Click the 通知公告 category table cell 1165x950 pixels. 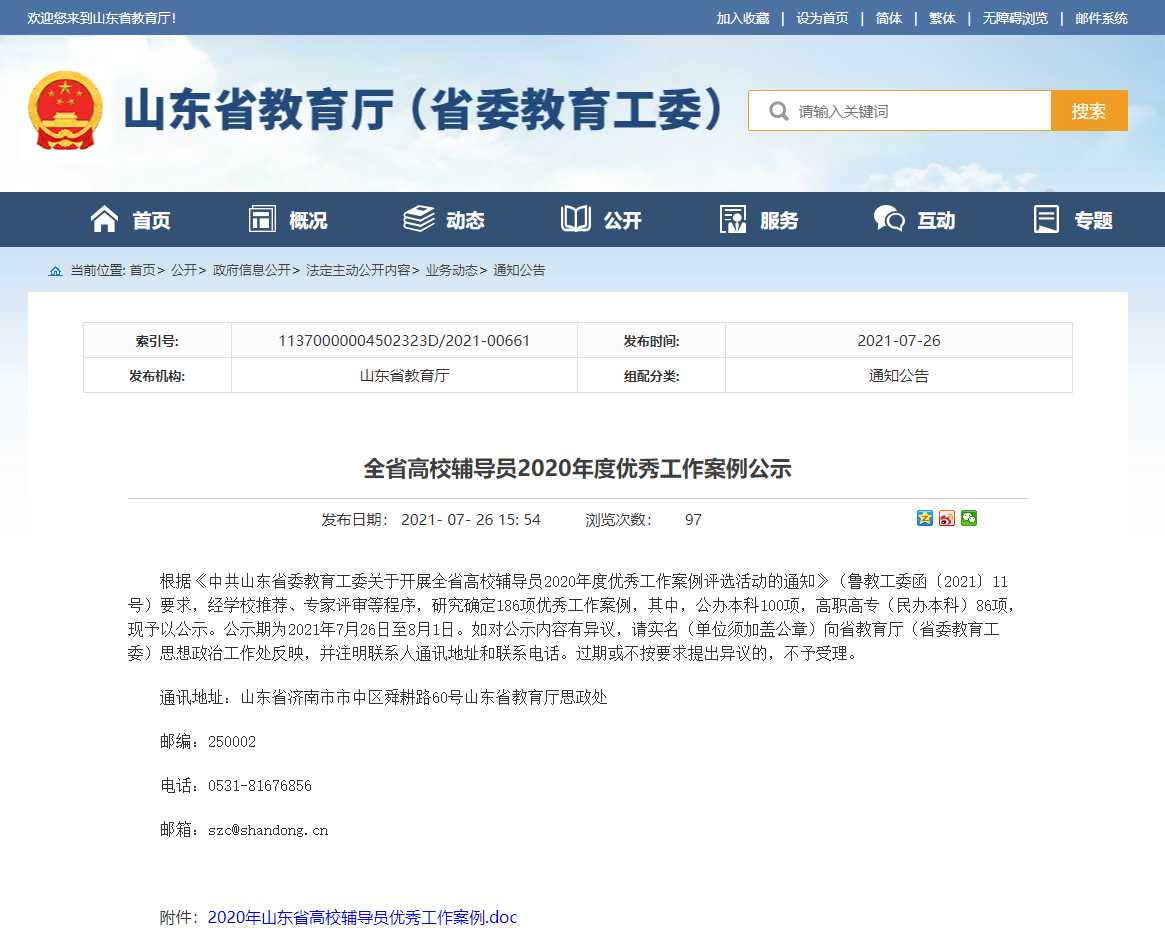pyautogui.click(x=899, y=376)
